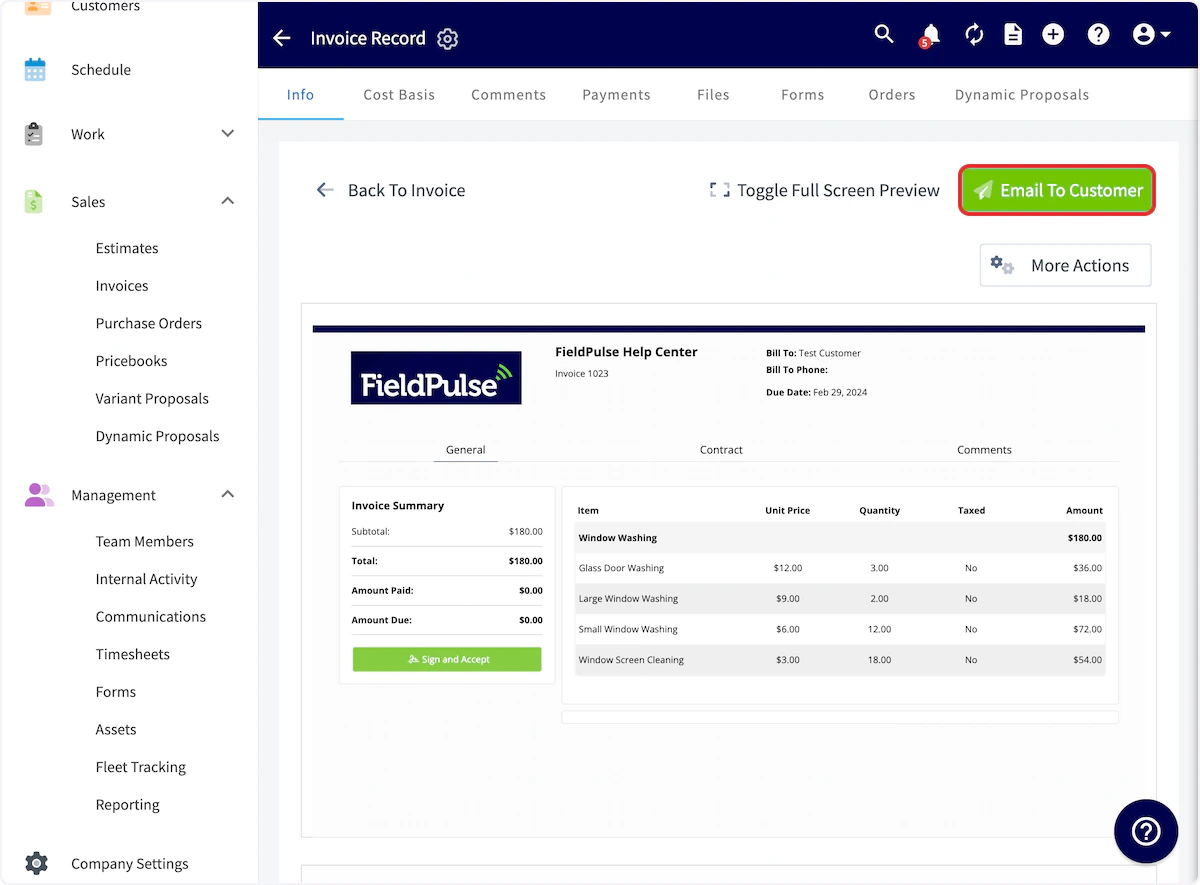Click the plus circle add icon
1200x885 pixels.
pos(1053,35)
